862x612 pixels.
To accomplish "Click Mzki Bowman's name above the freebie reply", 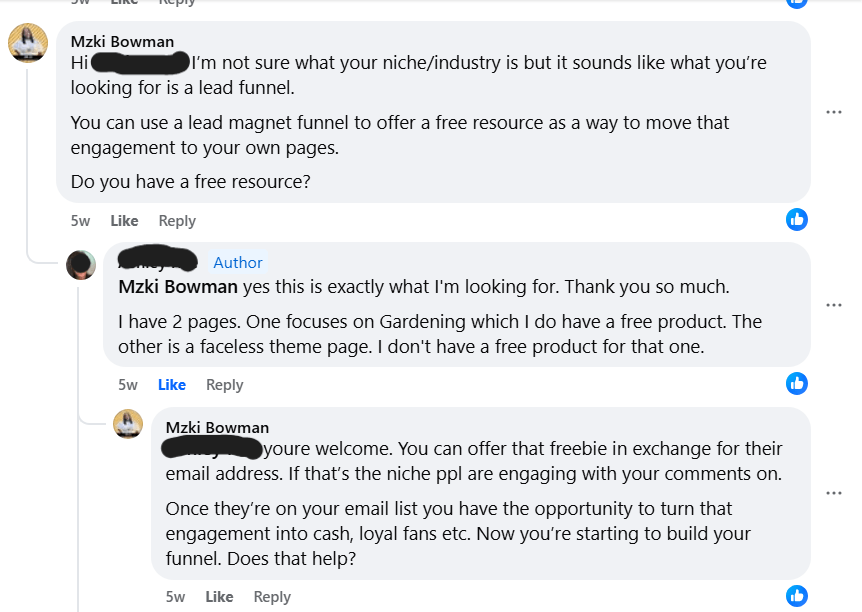I will 217,428.
